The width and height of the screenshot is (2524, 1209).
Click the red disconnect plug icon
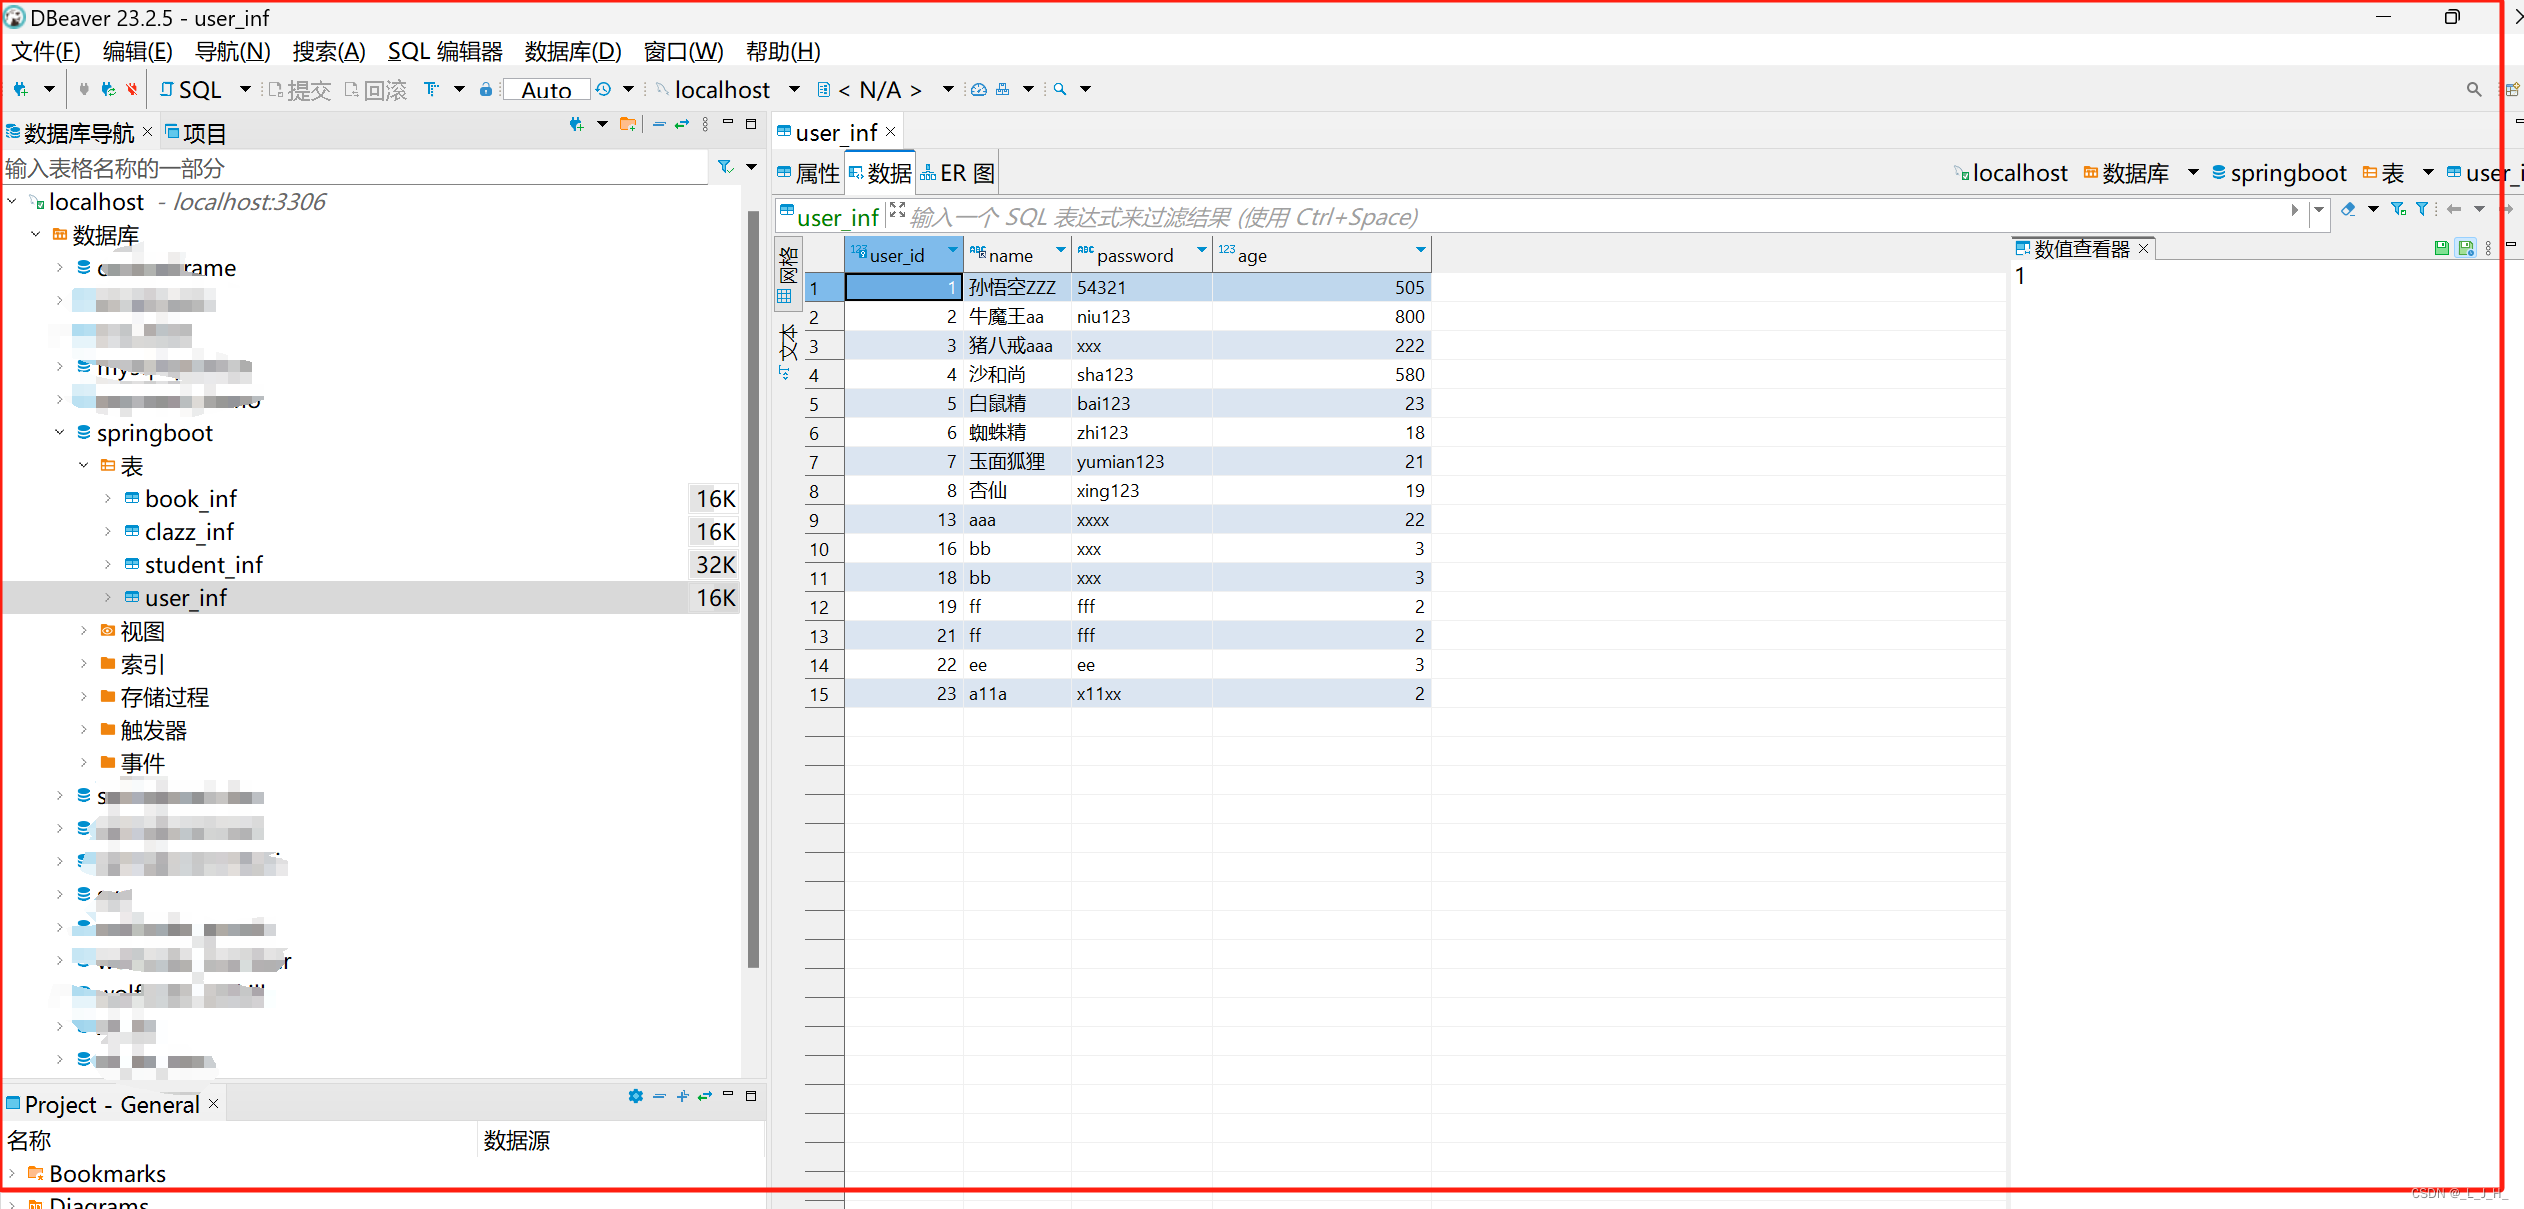click(x=132, y=90)
